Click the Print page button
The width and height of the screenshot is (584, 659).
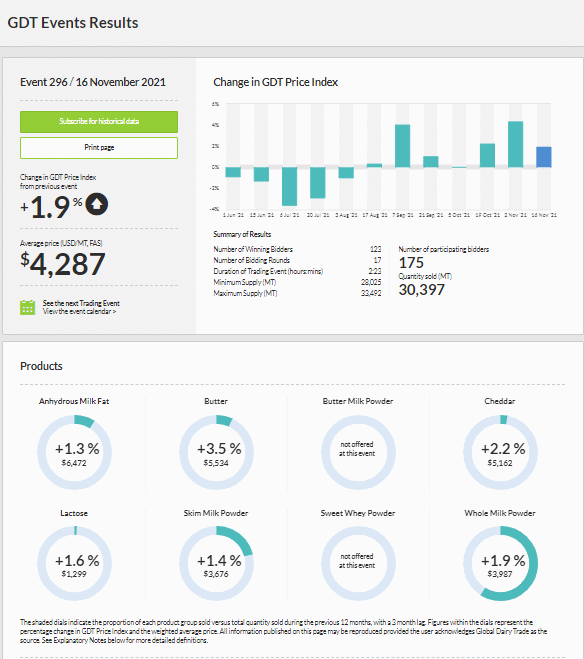(99, 148)
